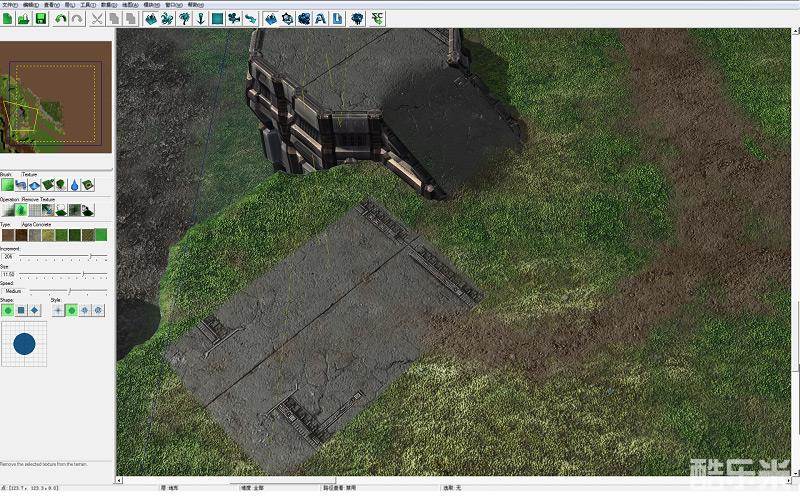This screenshot has height=500, width=800.
Task: Click the anchor-shaped points layer icon
Action: click(x=201, y=18)
